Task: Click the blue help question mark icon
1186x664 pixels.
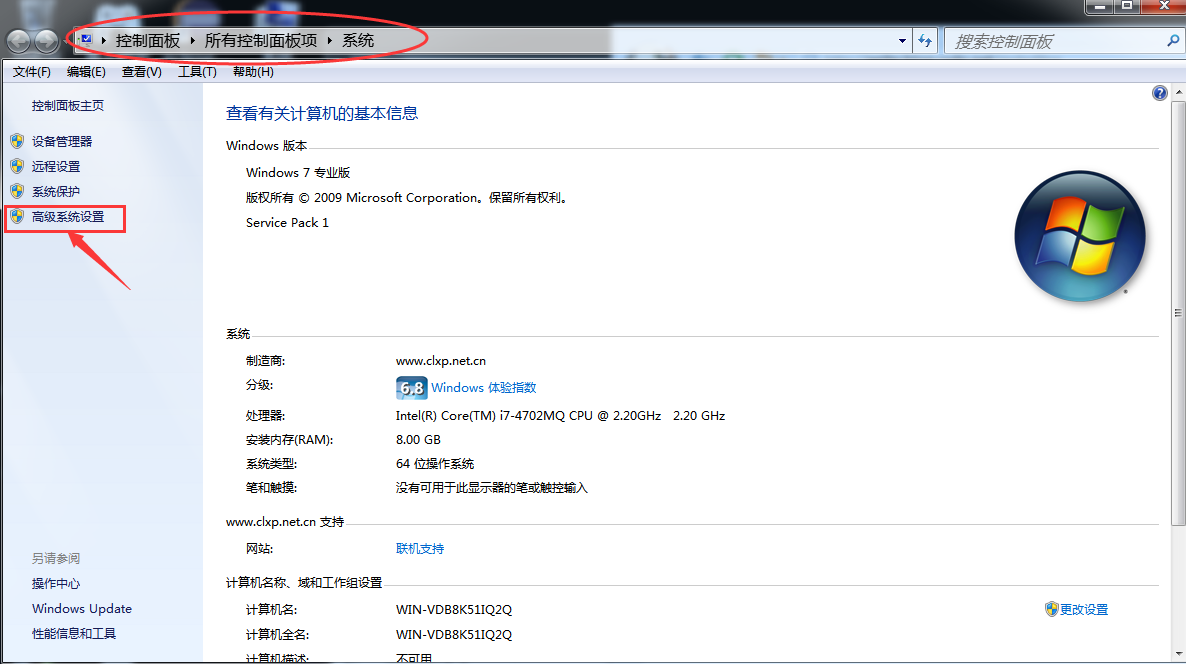Action: [1160, 93]
